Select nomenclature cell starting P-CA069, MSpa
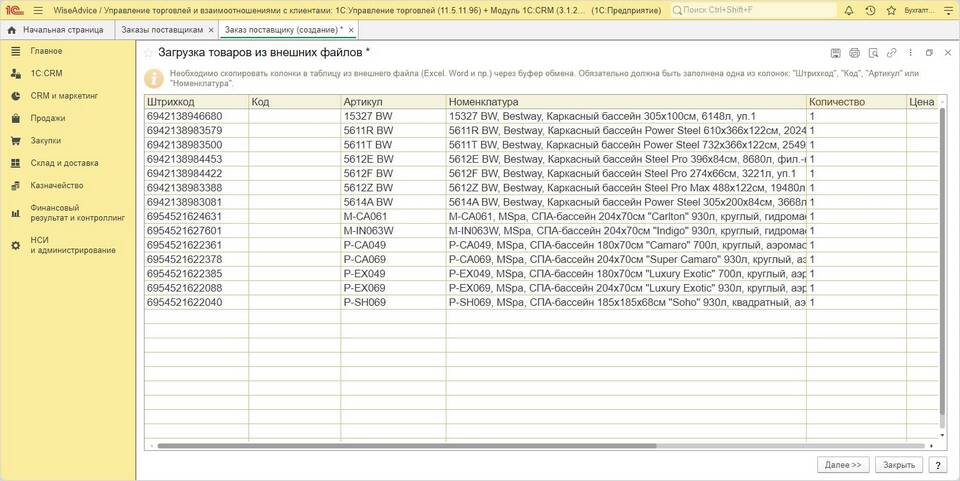This screenshot has height=481, width=960. click(x=626, y=259)
